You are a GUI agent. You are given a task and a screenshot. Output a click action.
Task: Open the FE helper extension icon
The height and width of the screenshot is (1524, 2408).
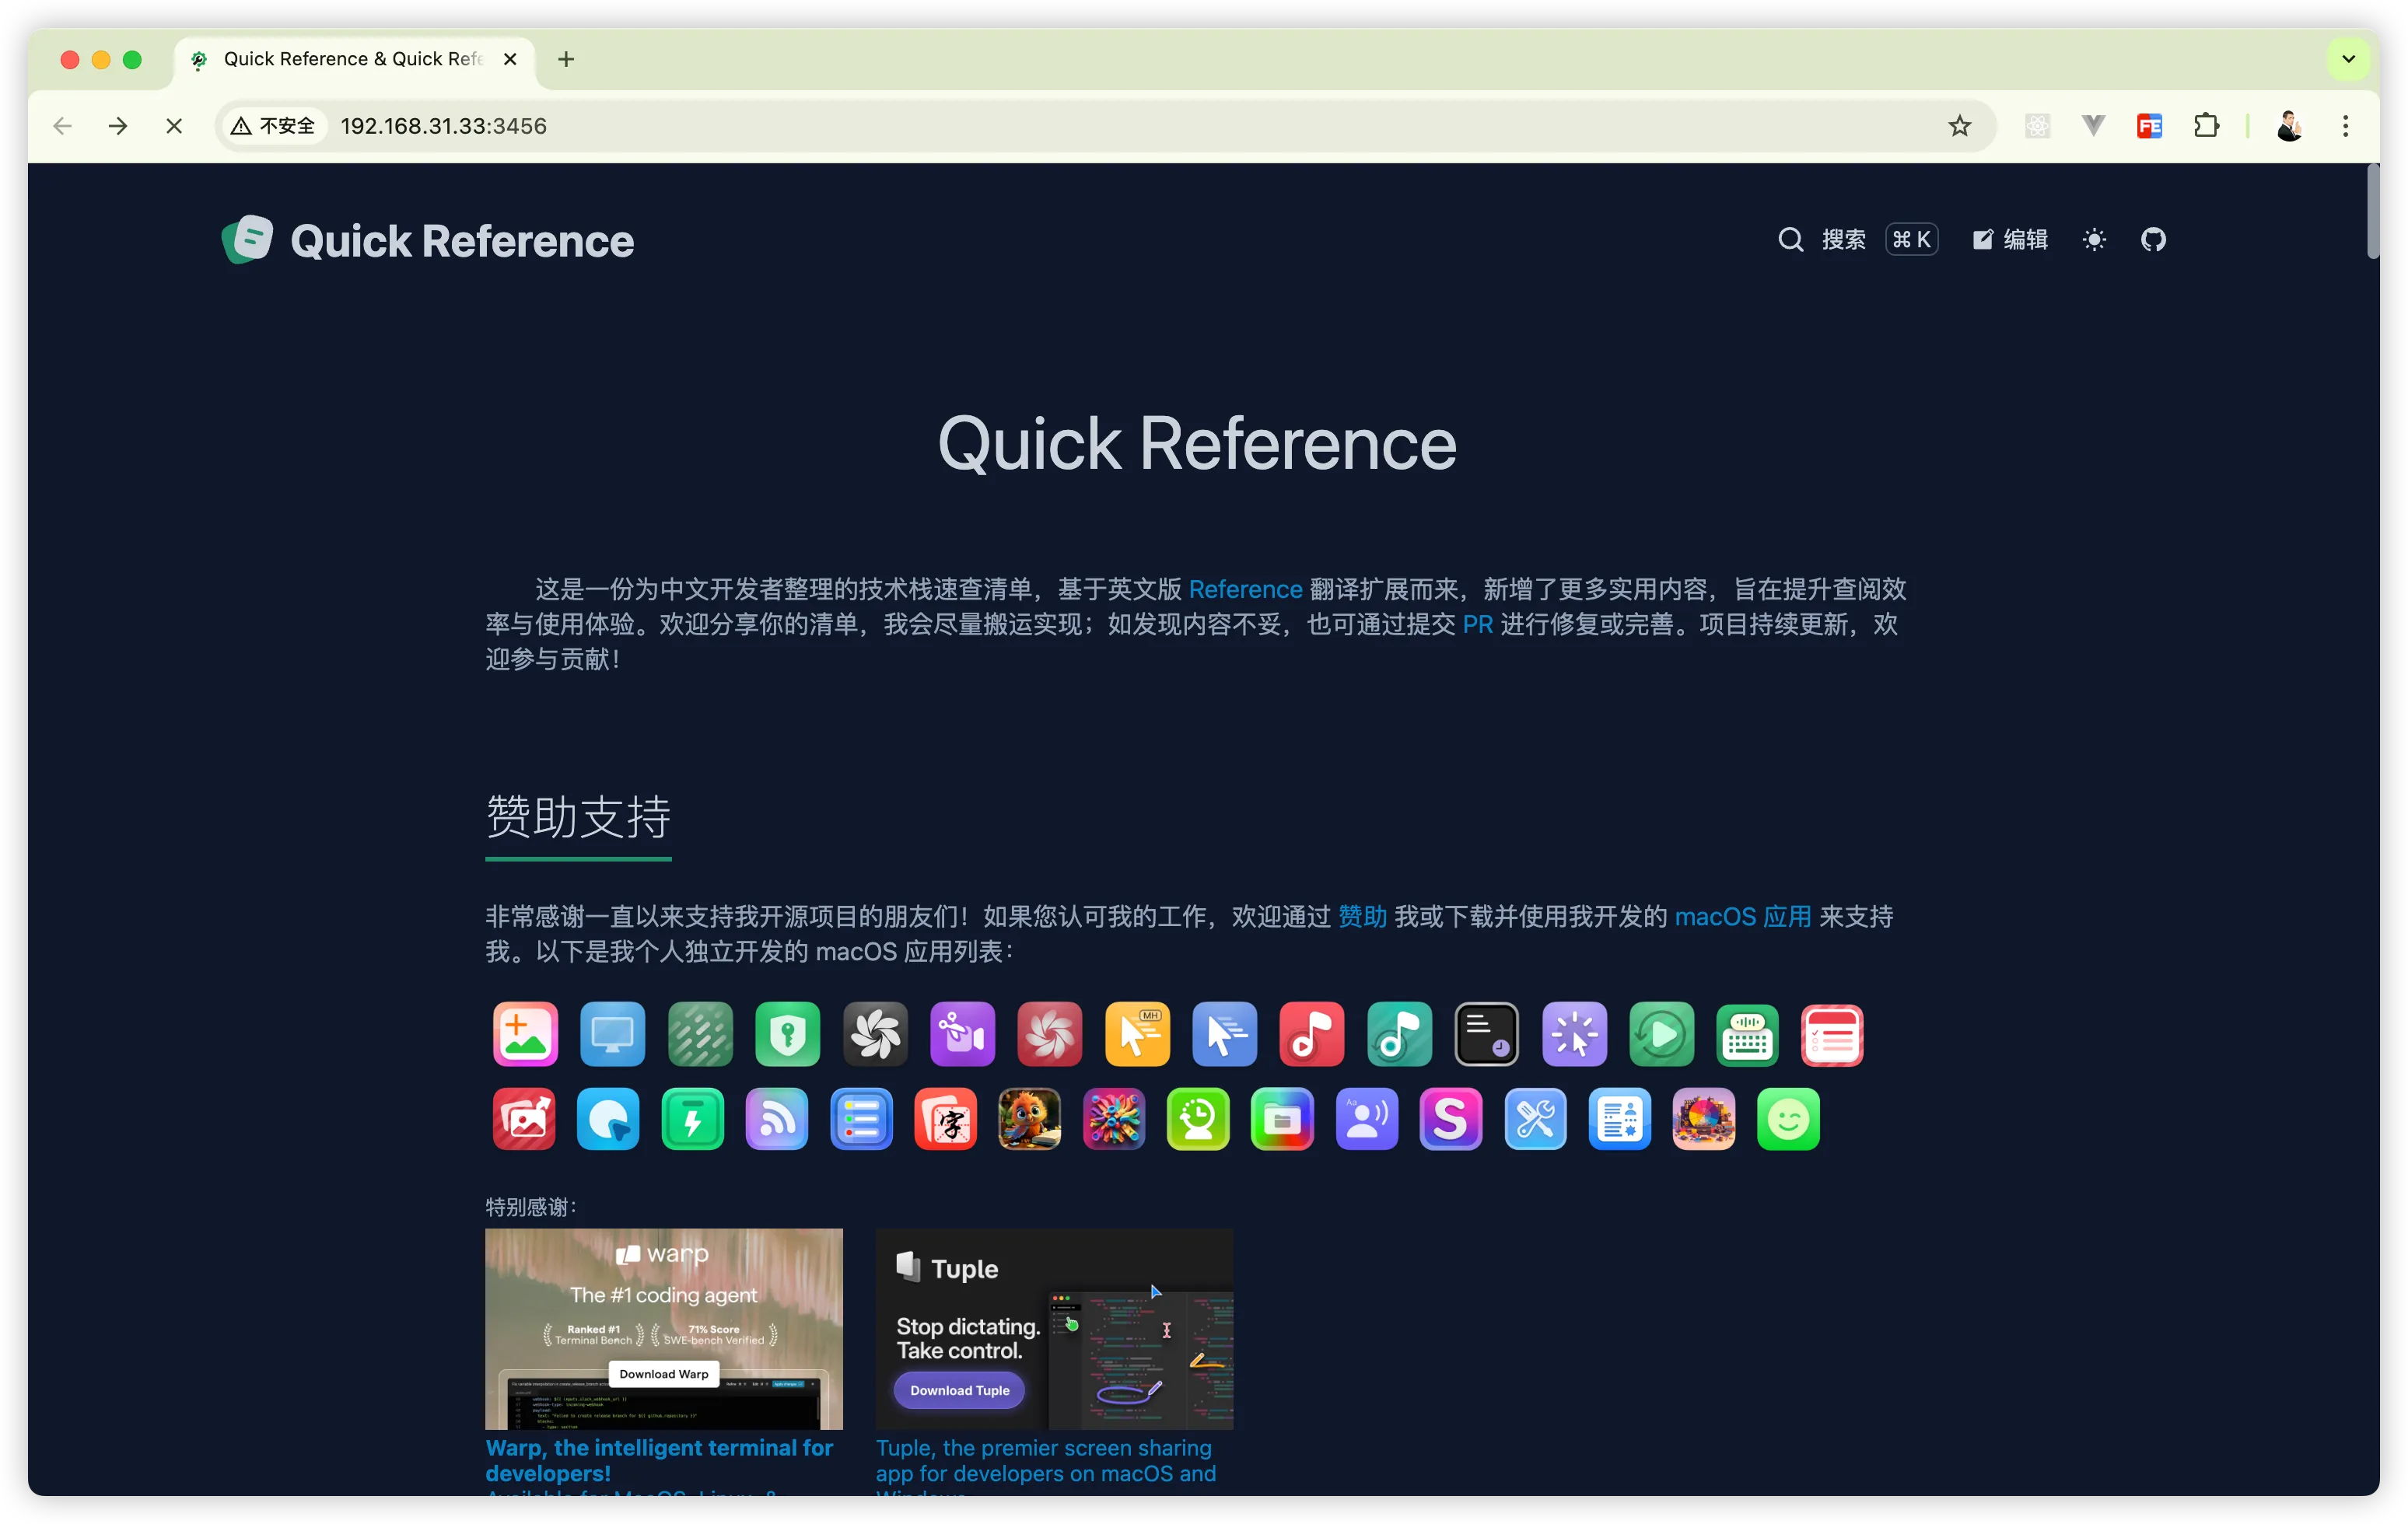pyautogui.click(x=2149, y=126)
